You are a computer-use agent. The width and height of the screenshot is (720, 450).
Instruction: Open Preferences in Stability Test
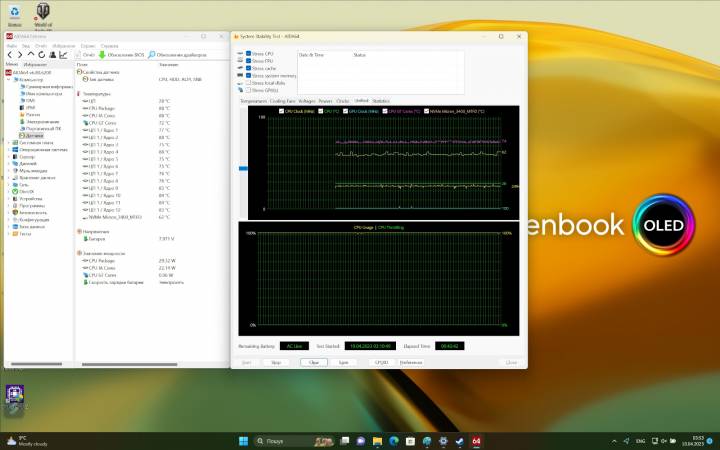coord(411,363)
